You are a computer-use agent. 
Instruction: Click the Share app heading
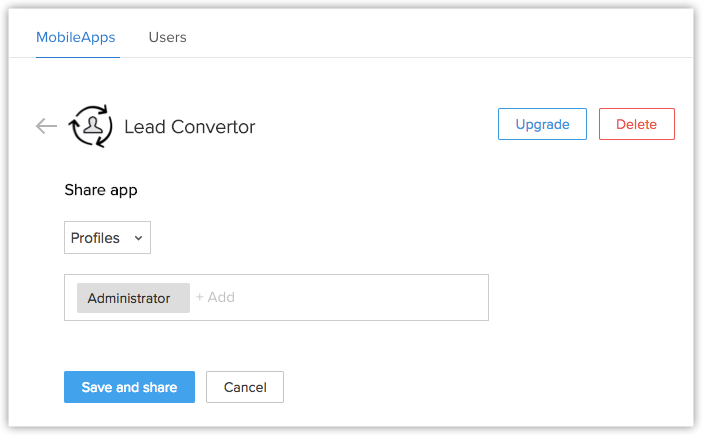(101, 189)
